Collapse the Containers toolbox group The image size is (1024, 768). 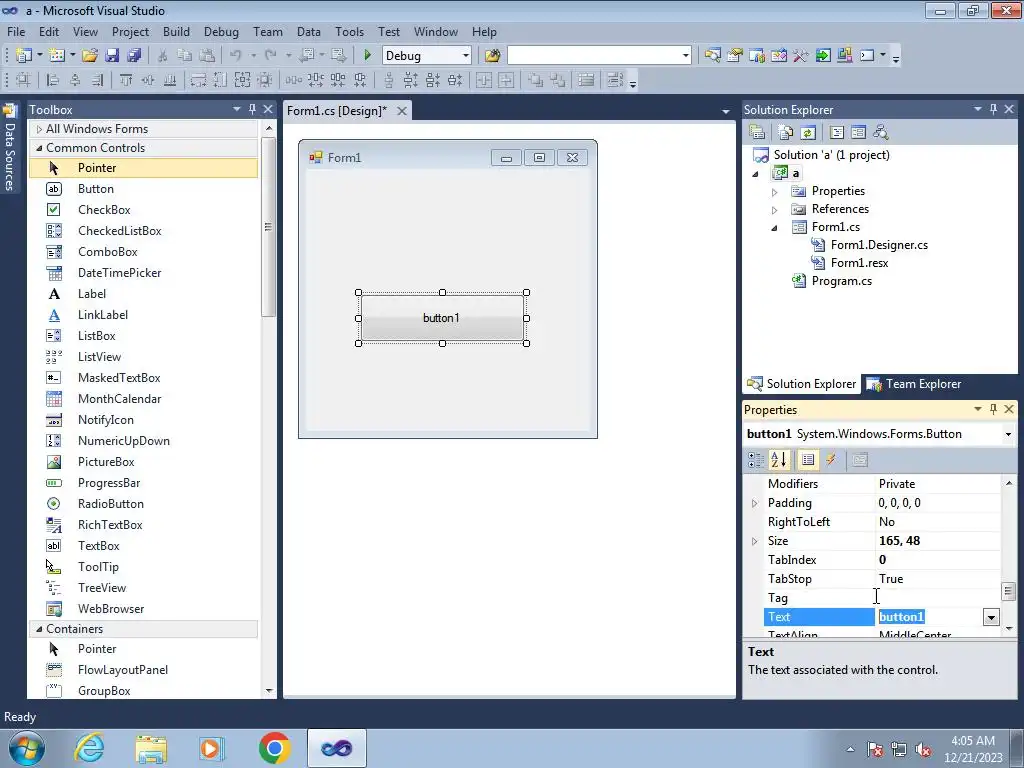(x=39, y=629)
